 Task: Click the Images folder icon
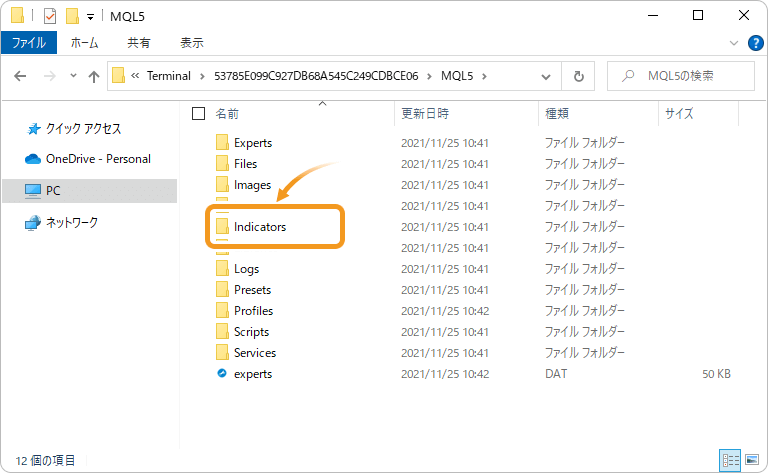(x=222, y=185)
